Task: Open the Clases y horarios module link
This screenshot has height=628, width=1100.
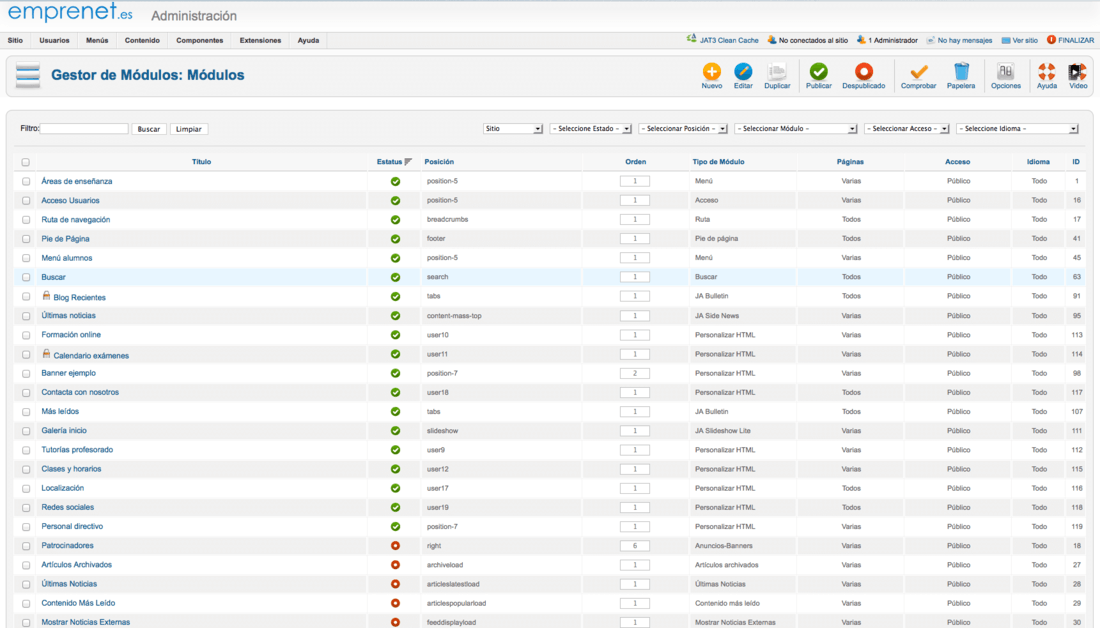Action: (71, 469)
